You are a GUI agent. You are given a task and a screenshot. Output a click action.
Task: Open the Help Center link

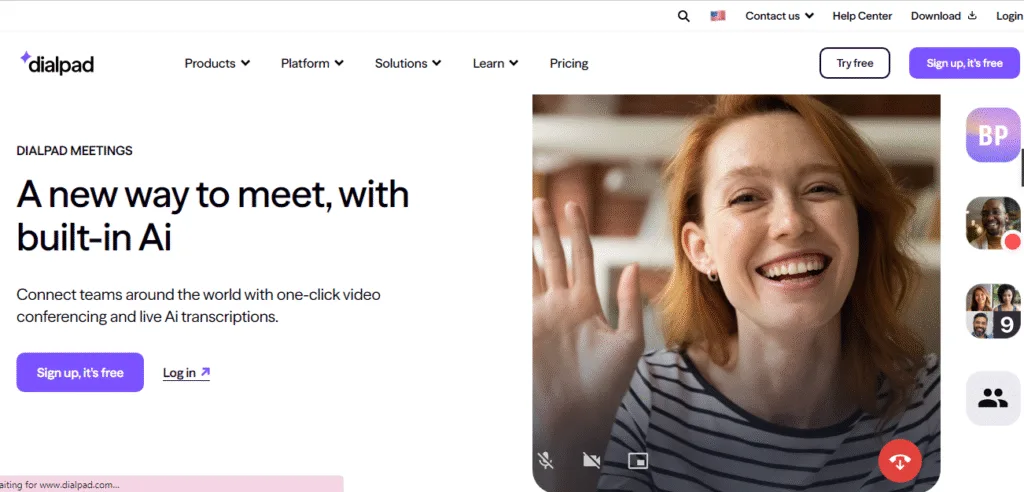pos(862,16)
